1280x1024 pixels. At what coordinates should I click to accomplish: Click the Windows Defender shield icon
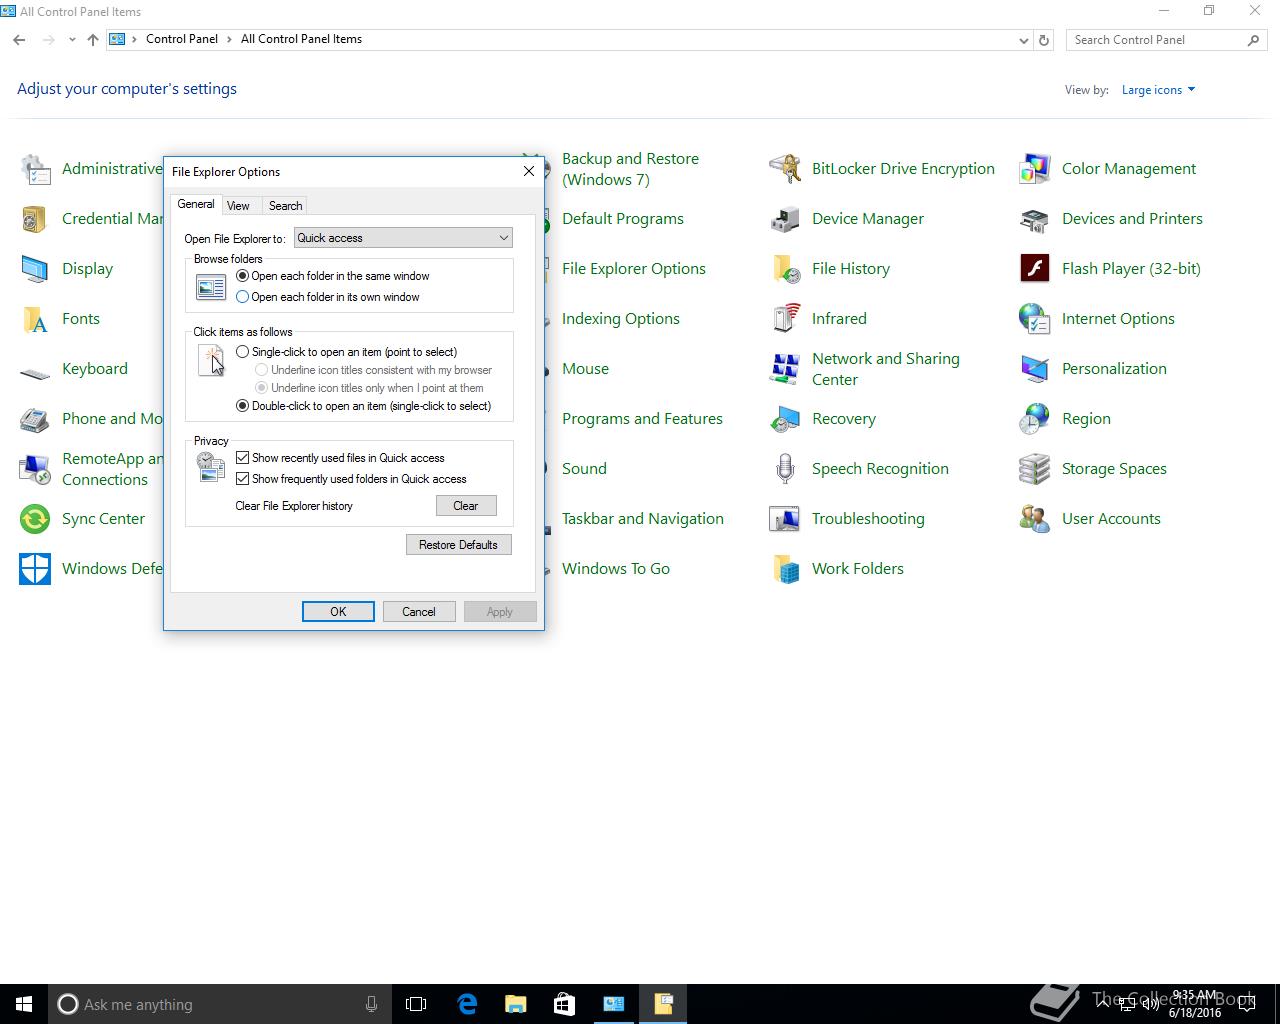[x=35, y=569]
